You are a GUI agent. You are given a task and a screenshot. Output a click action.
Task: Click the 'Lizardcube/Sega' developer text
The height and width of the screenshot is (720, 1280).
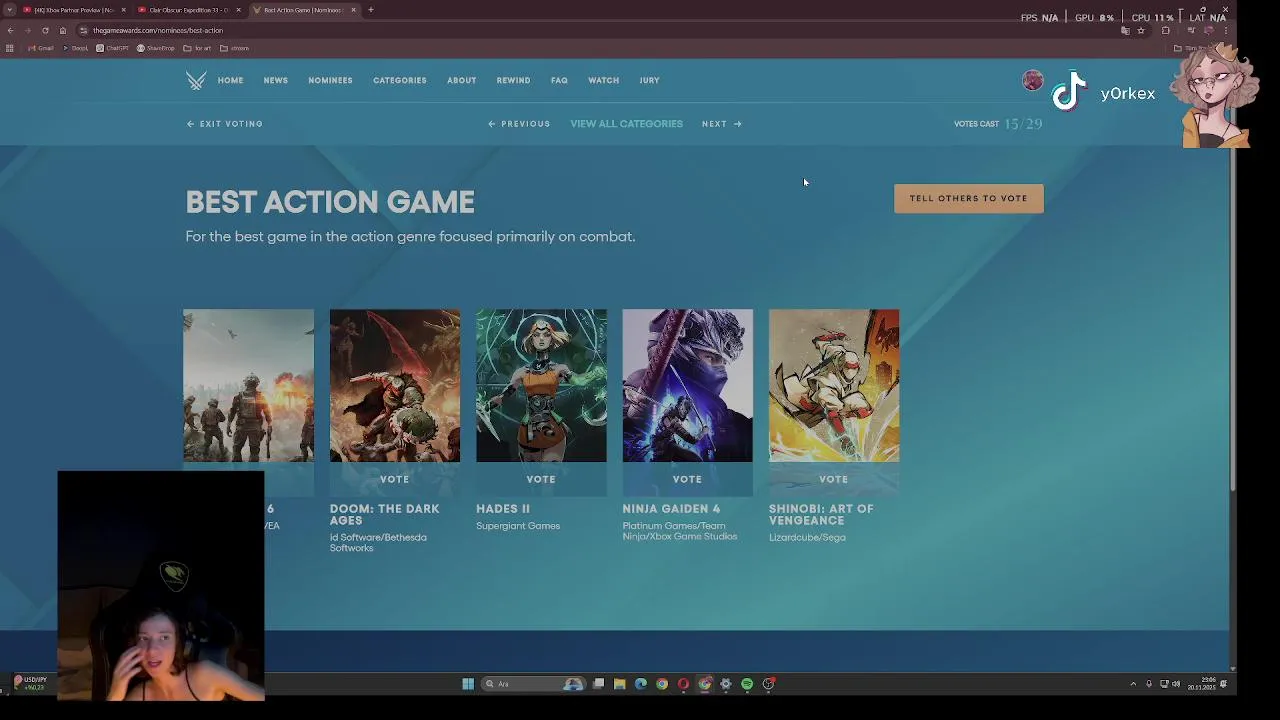(807, 538)
